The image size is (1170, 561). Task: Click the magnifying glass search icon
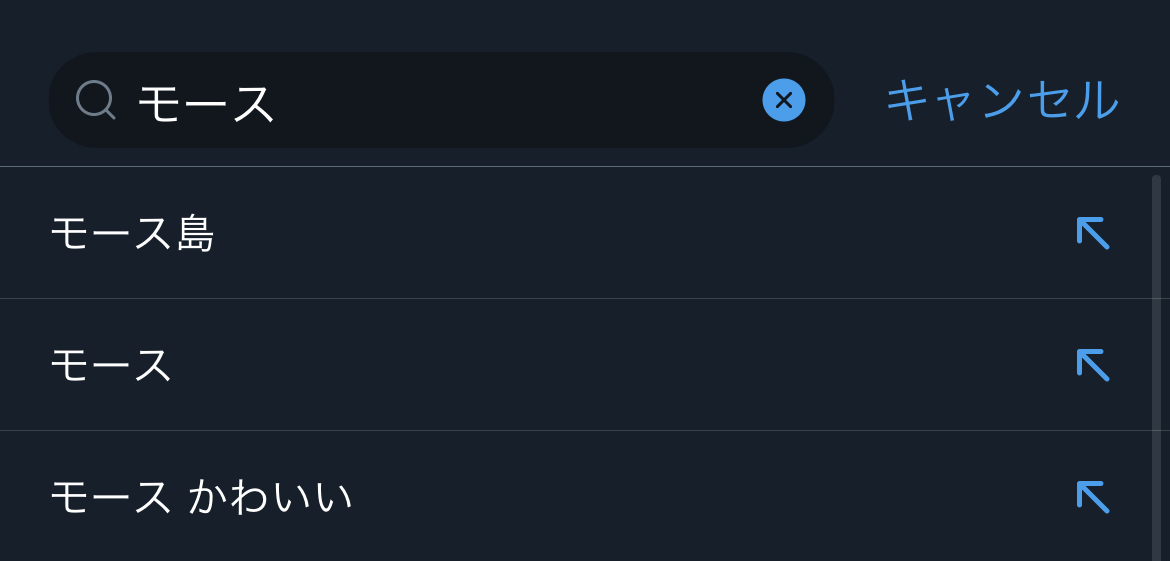click(x=95, y=100)
